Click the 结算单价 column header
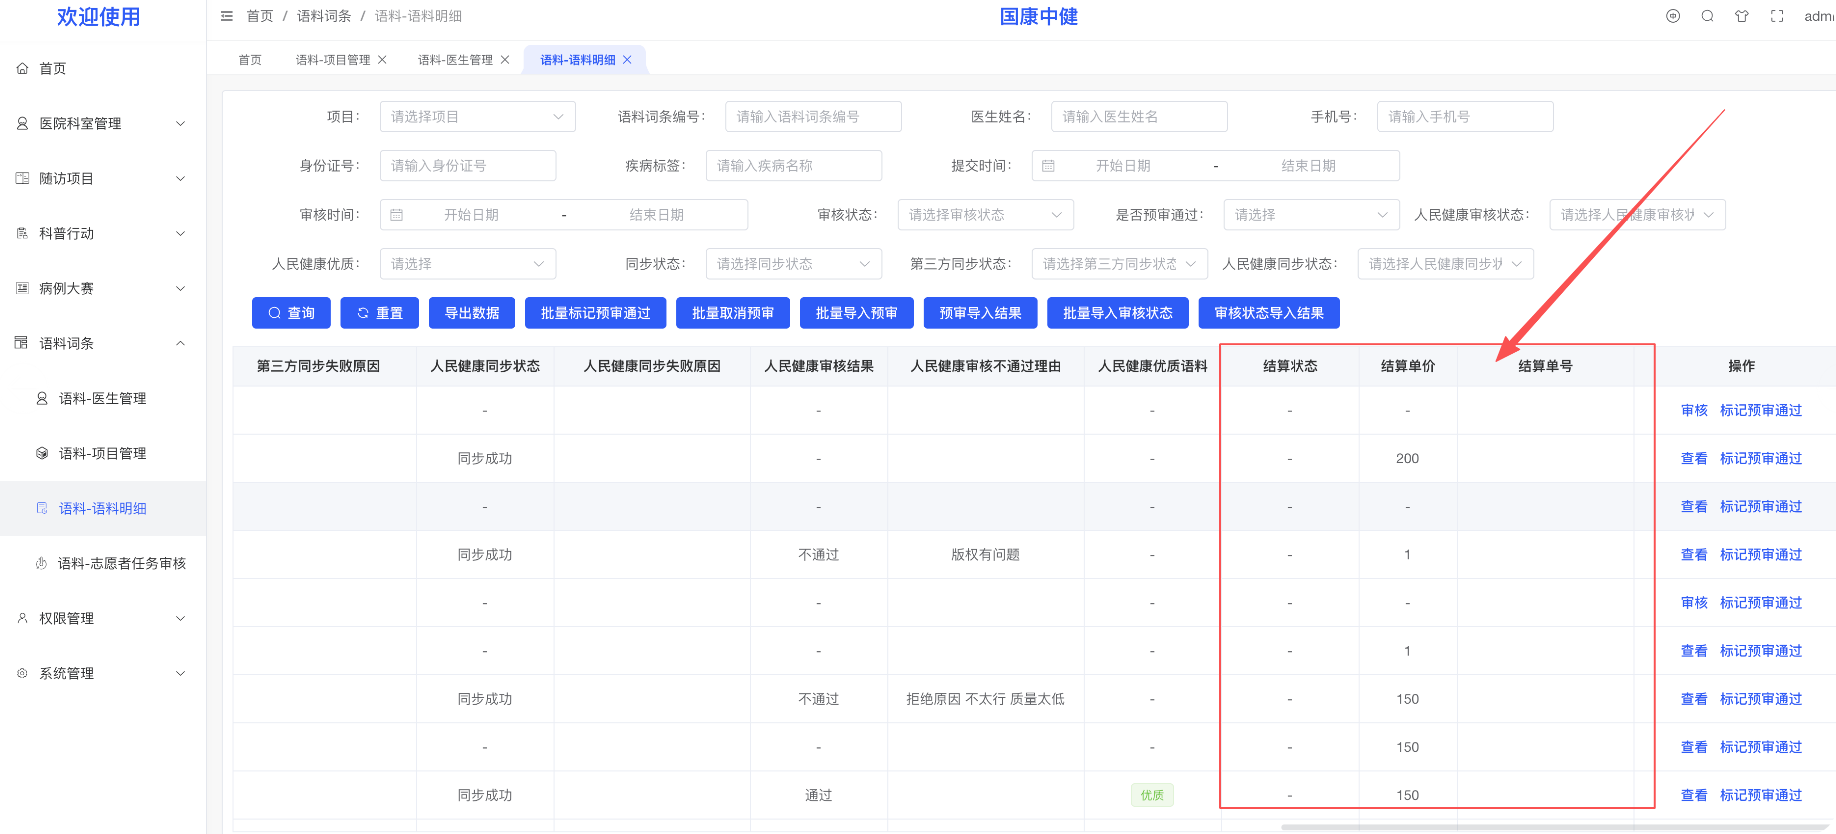 click(1407, 366)
